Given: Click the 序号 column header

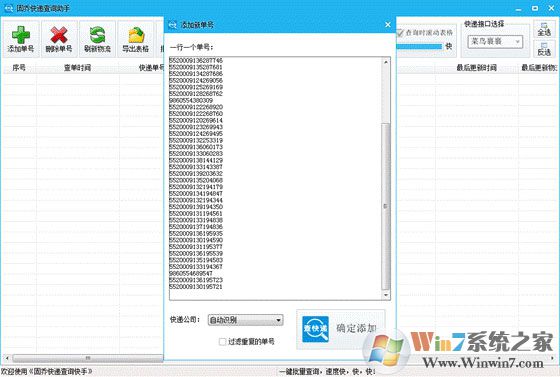Looking at the screenshot, I should (19, 67).
